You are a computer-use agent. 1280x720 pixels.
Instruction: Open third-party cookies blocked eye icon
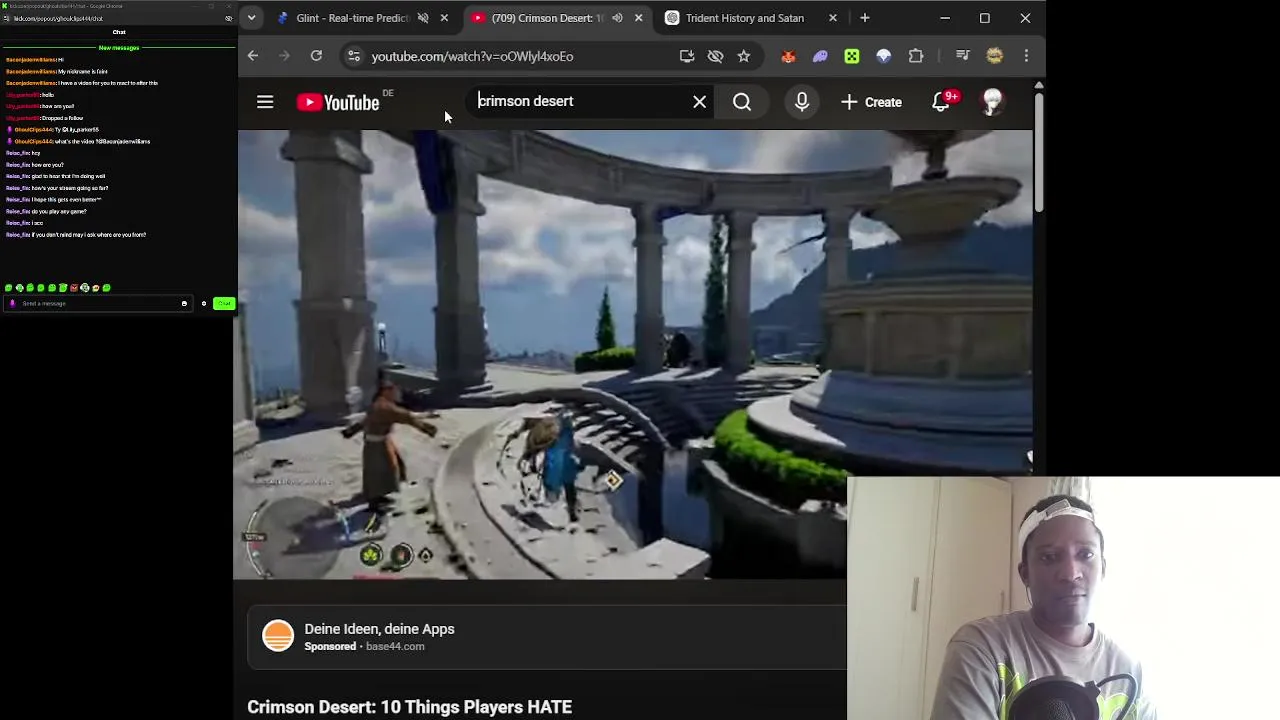[x=715, y=56]
